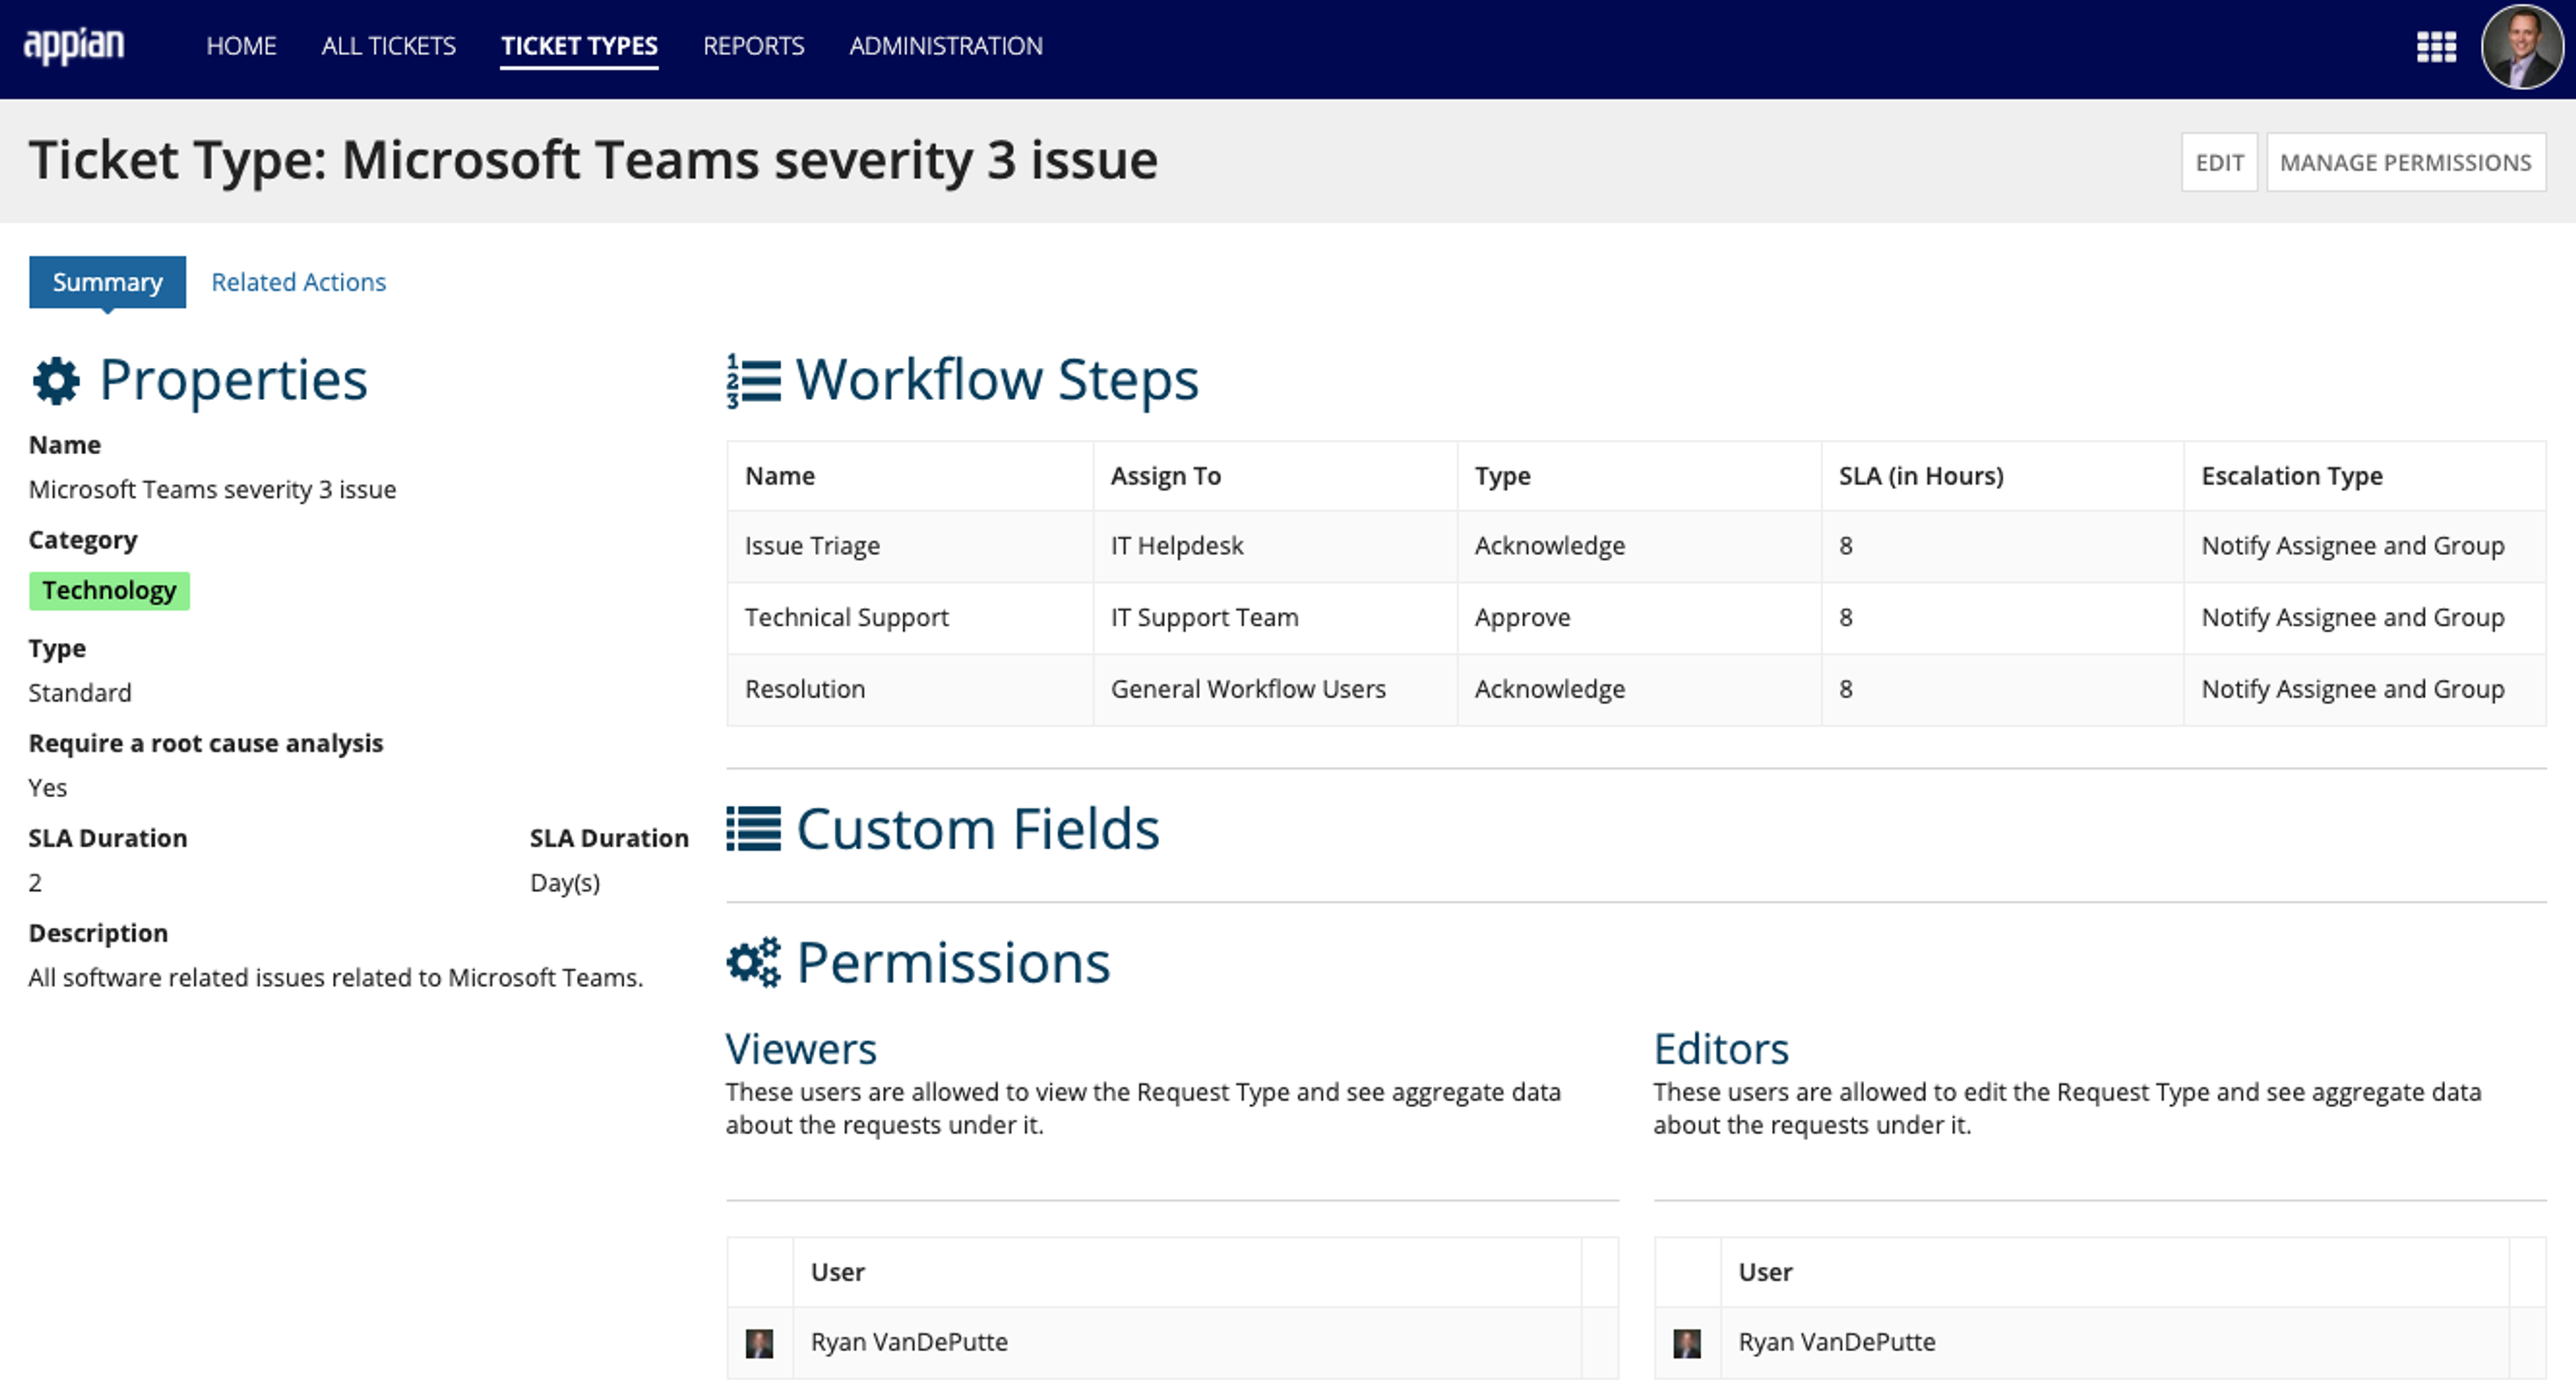Click Ryan VanDePutte name in Editors
This screenshot has height=1389, width=2576.
pos(1837,1342)
